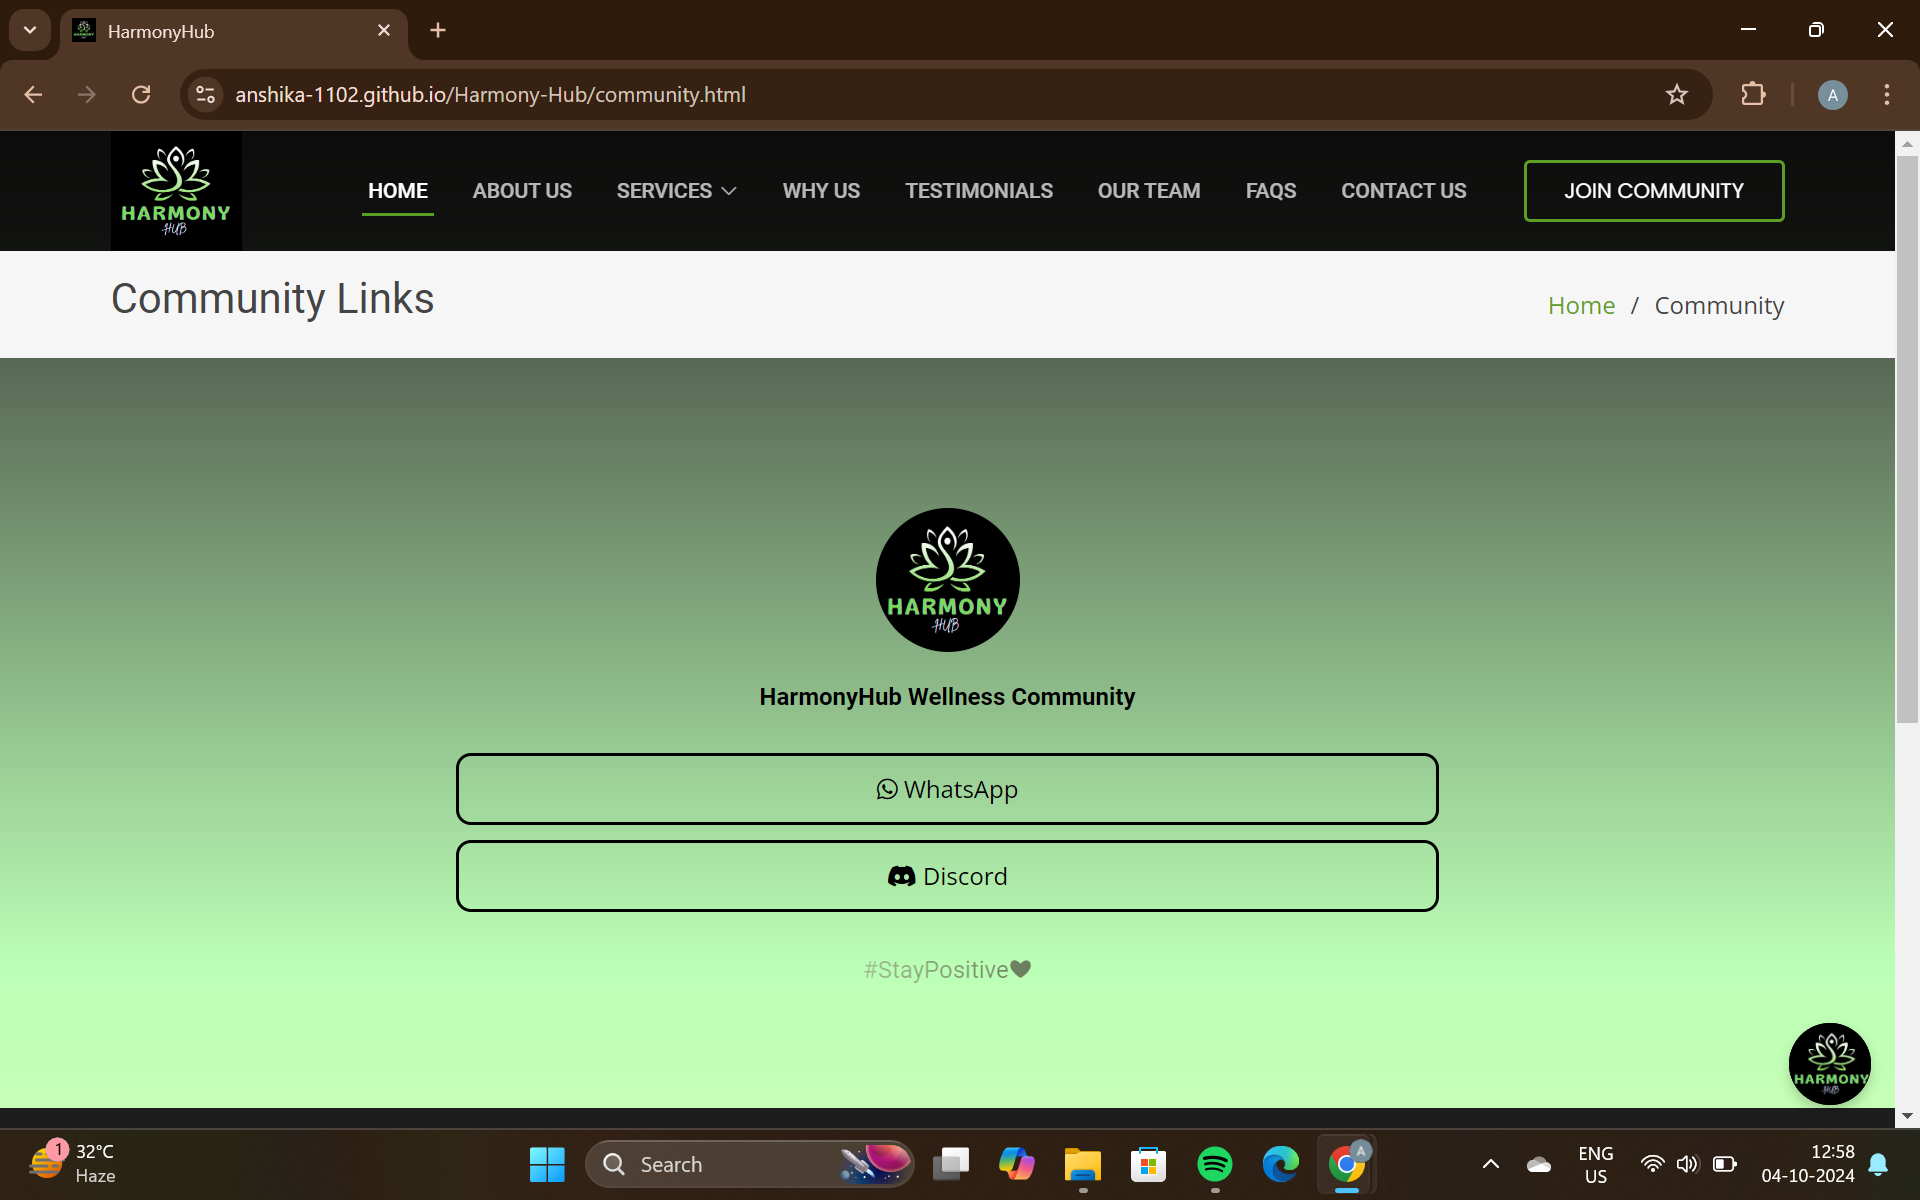Open the FAQs nav item
The height and width of the screenshot is (1200, 1920).
click(1270, 191)
